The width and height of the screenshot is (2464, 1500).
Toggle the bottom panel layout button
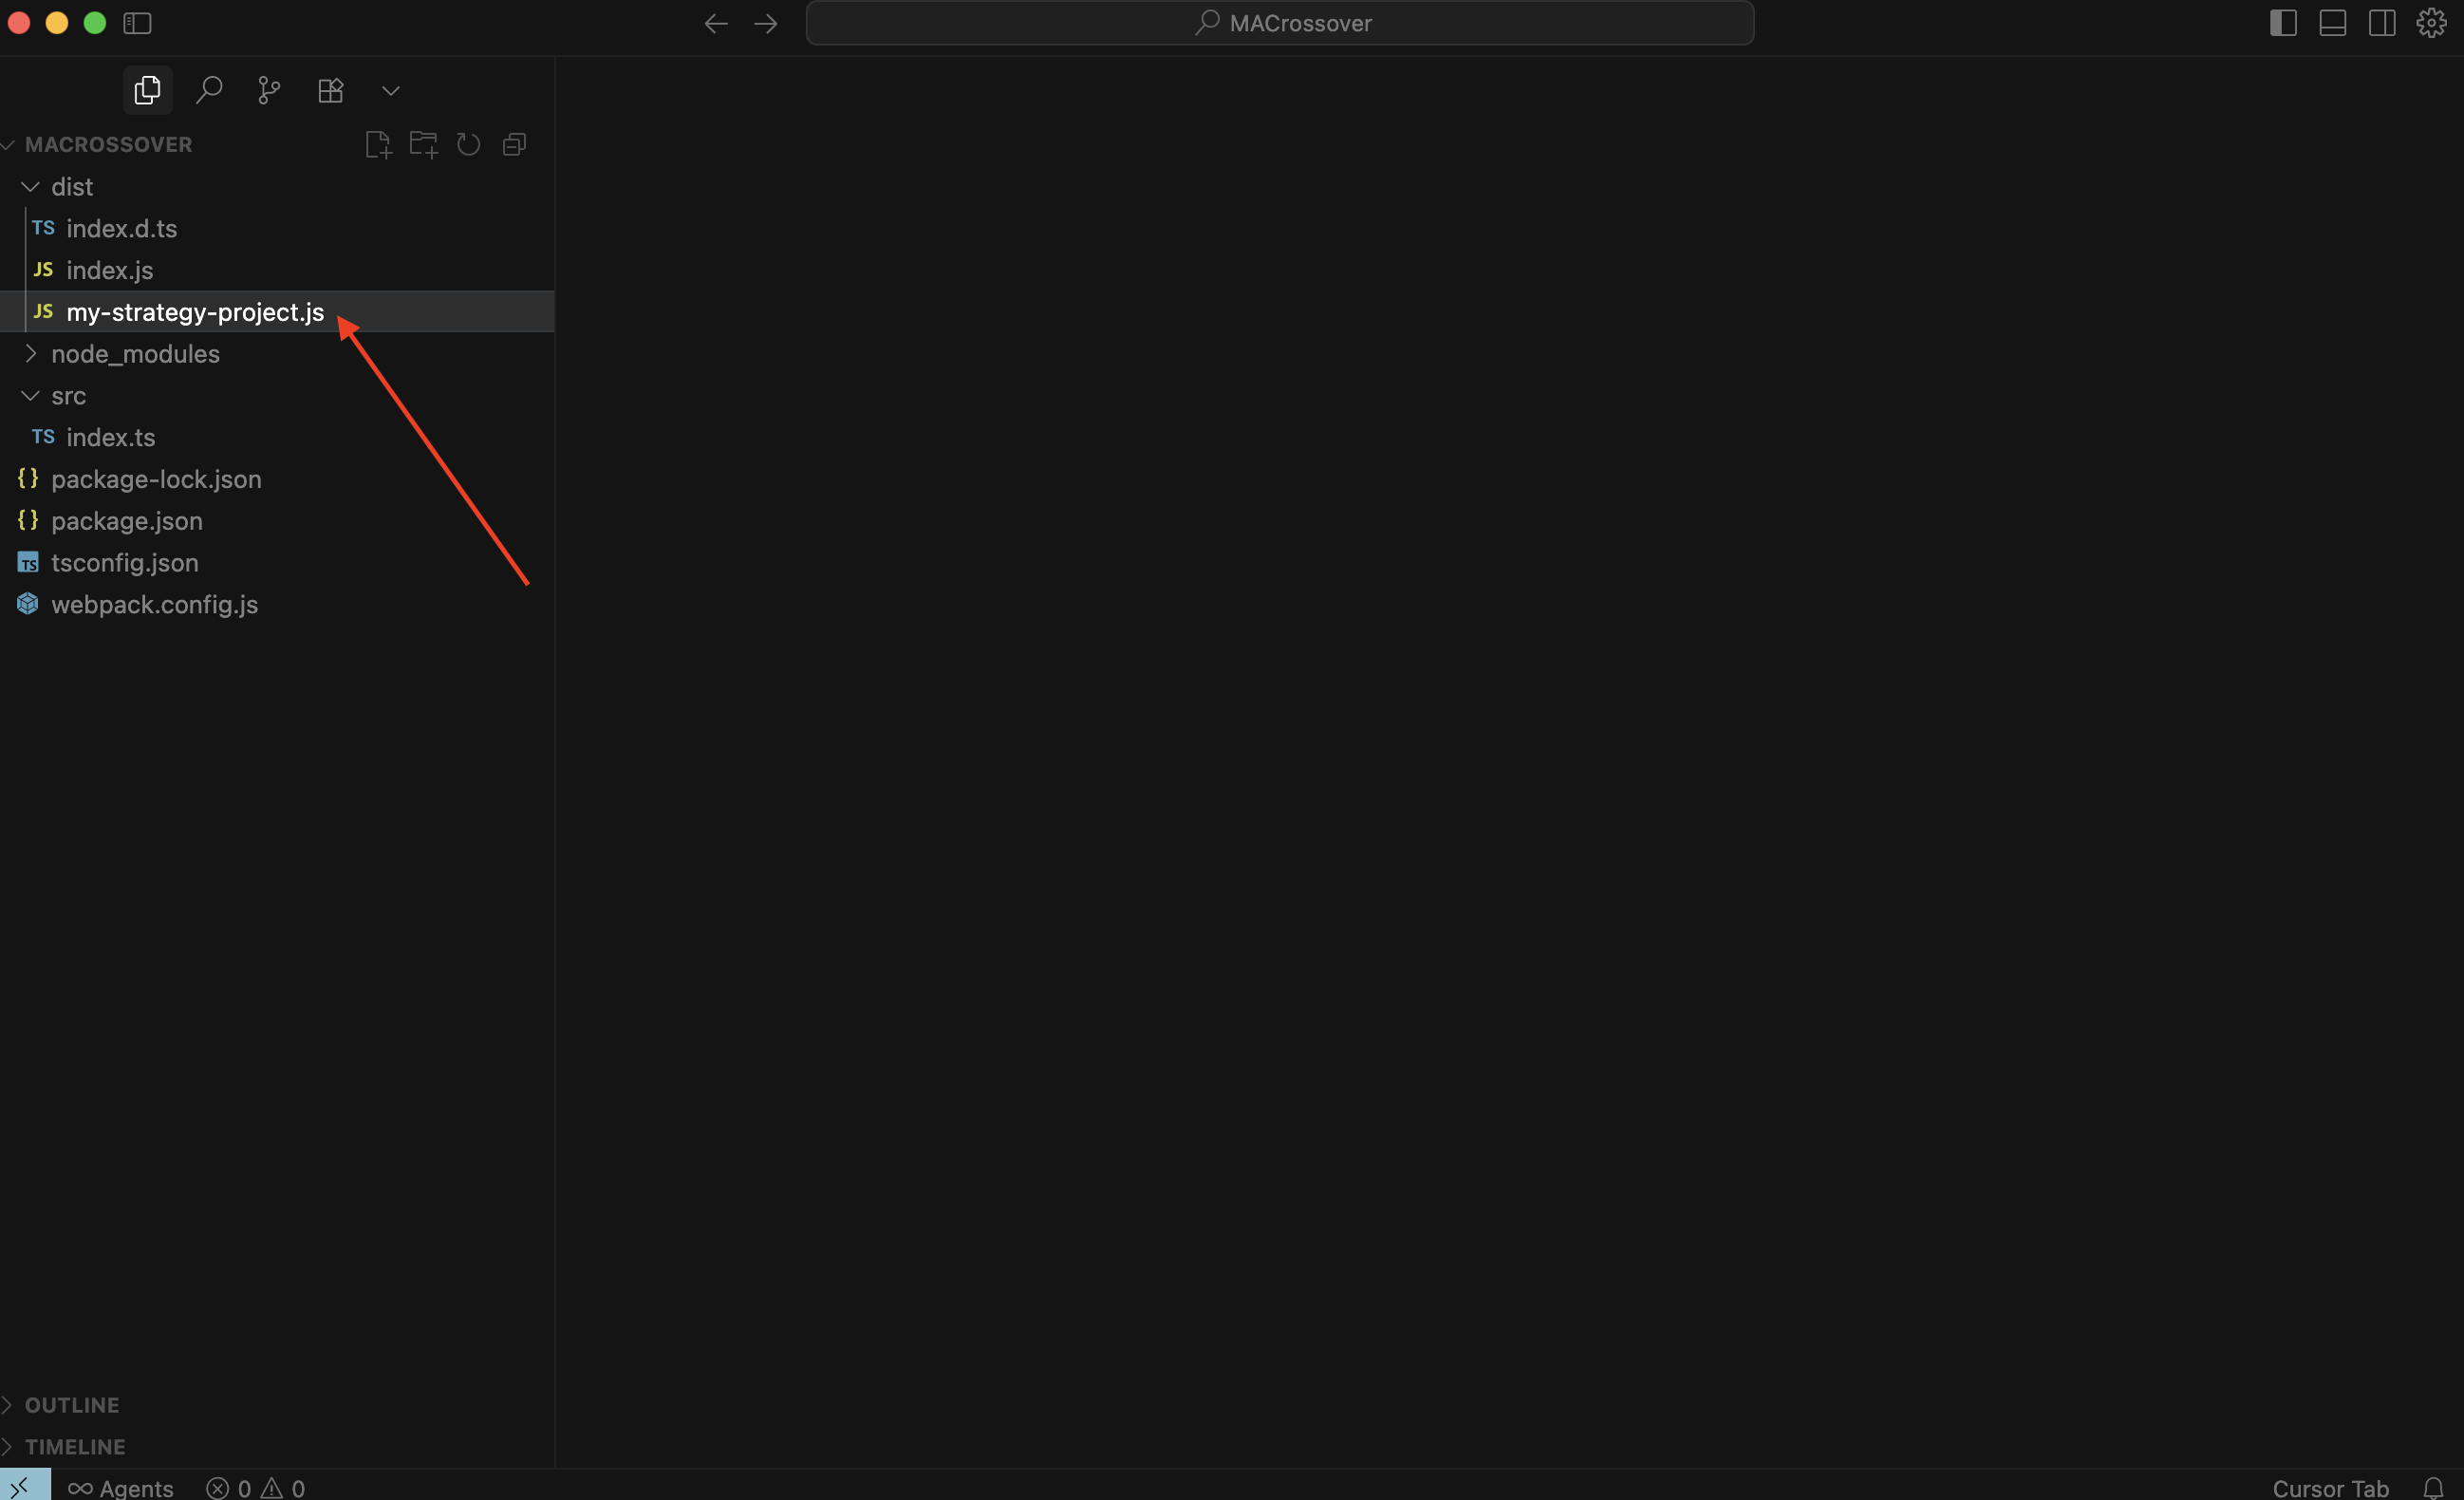click(x=2332, y=23)
